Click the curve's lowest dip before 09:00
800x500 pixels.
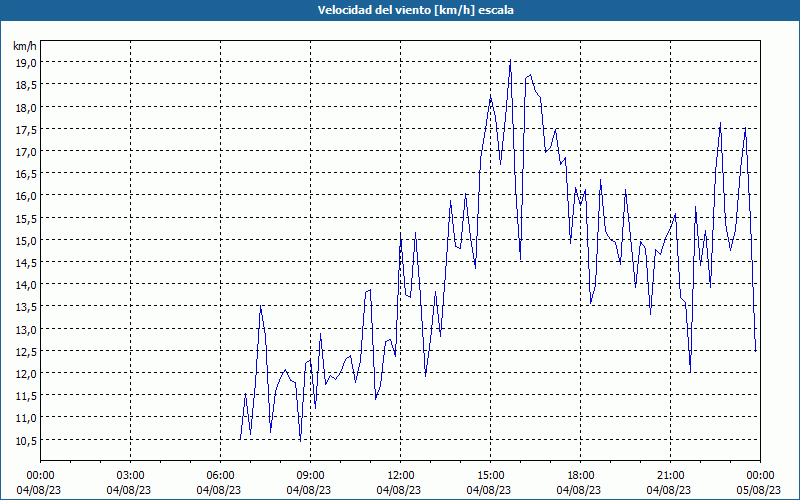pos(301,441)
